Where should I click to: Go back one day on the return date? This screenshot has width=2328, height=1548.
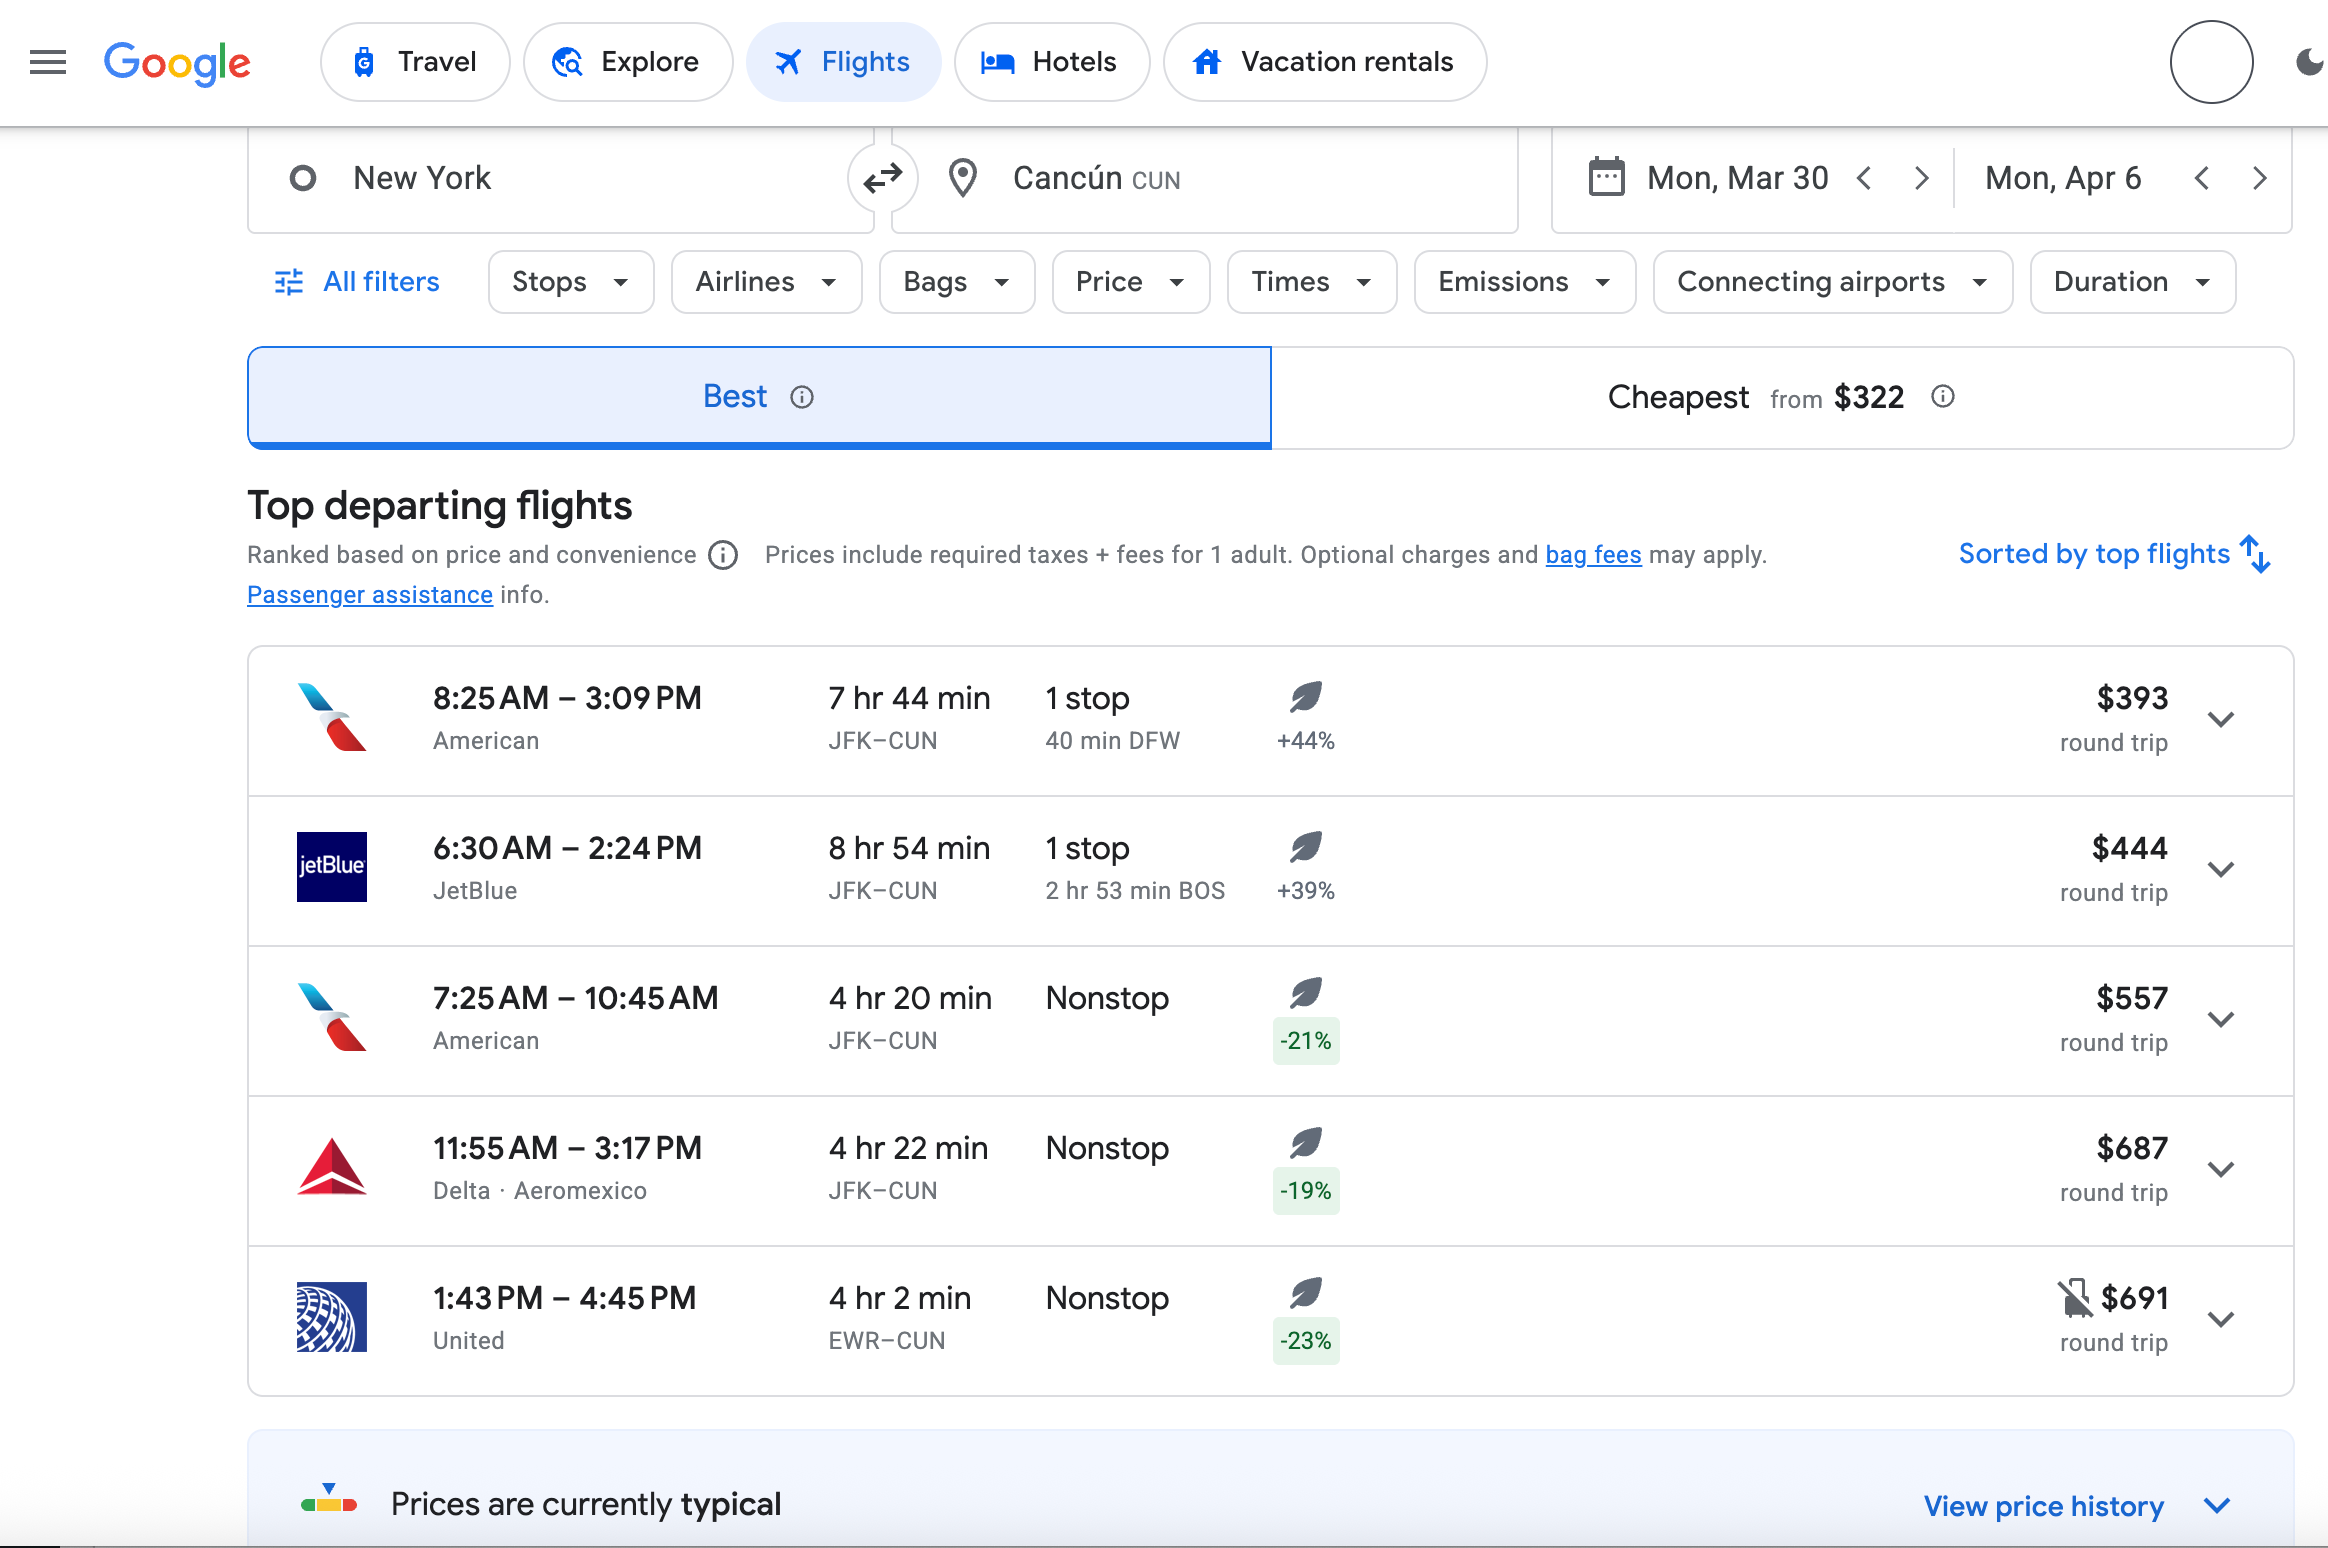pyautogui.click(x=2202, y=178)
